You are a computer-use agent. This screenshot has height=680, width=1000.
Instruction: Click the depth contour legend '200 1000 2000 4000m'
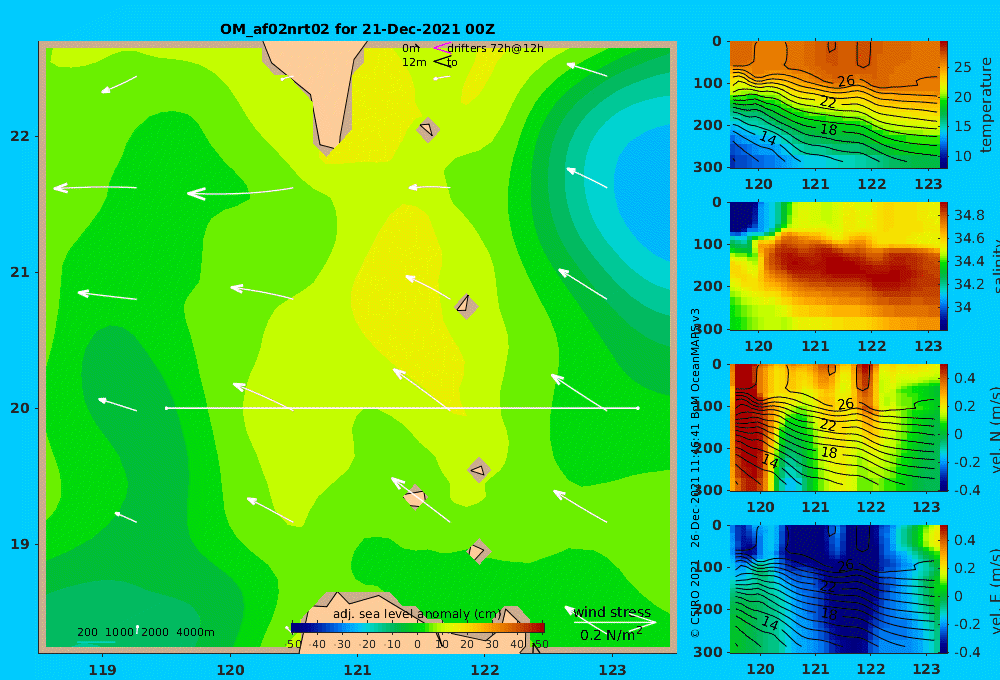pyautogui.click(x=145, y=632)
